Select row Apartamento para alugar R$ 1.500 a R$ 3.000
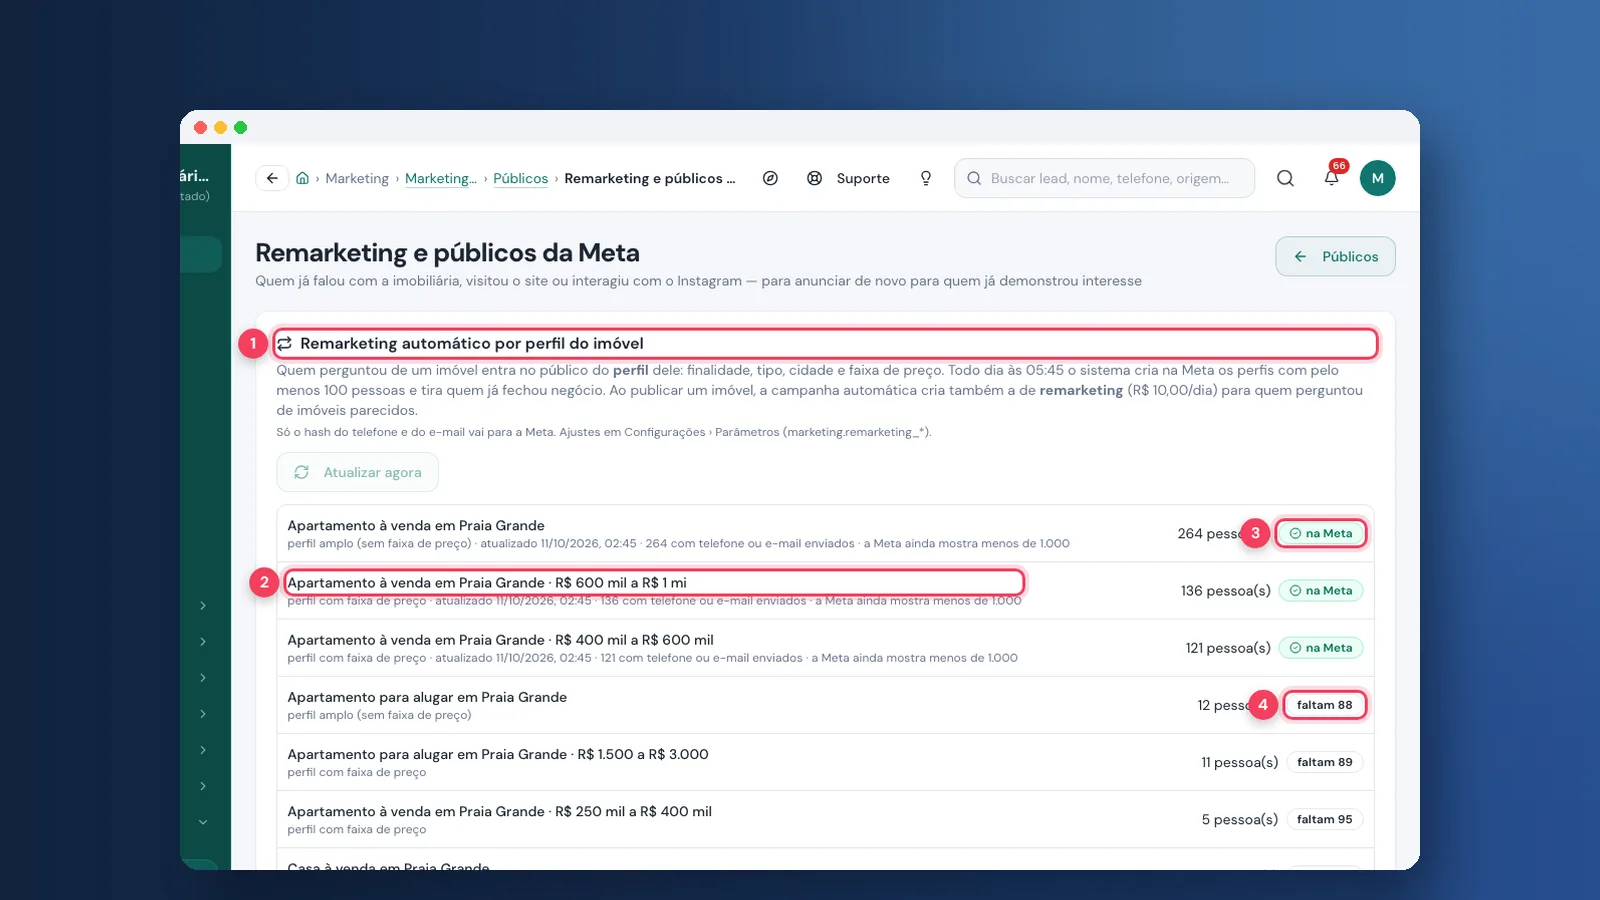This screenshot has width=1600, height=900. (825, 762)
